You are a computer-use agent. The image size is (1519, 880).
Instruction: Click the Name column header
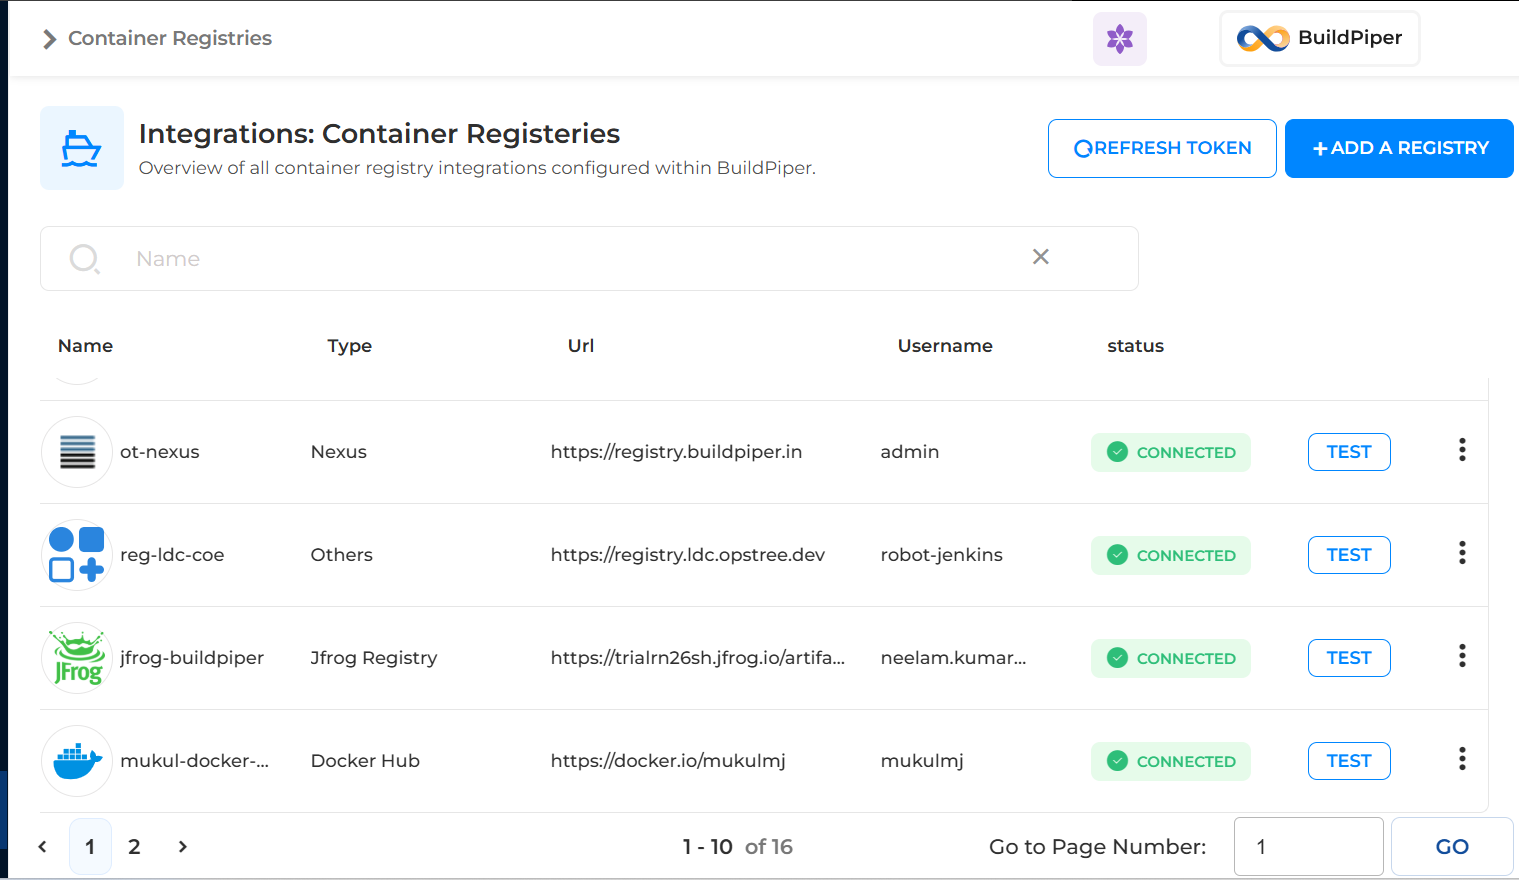[x=85, y=346]
